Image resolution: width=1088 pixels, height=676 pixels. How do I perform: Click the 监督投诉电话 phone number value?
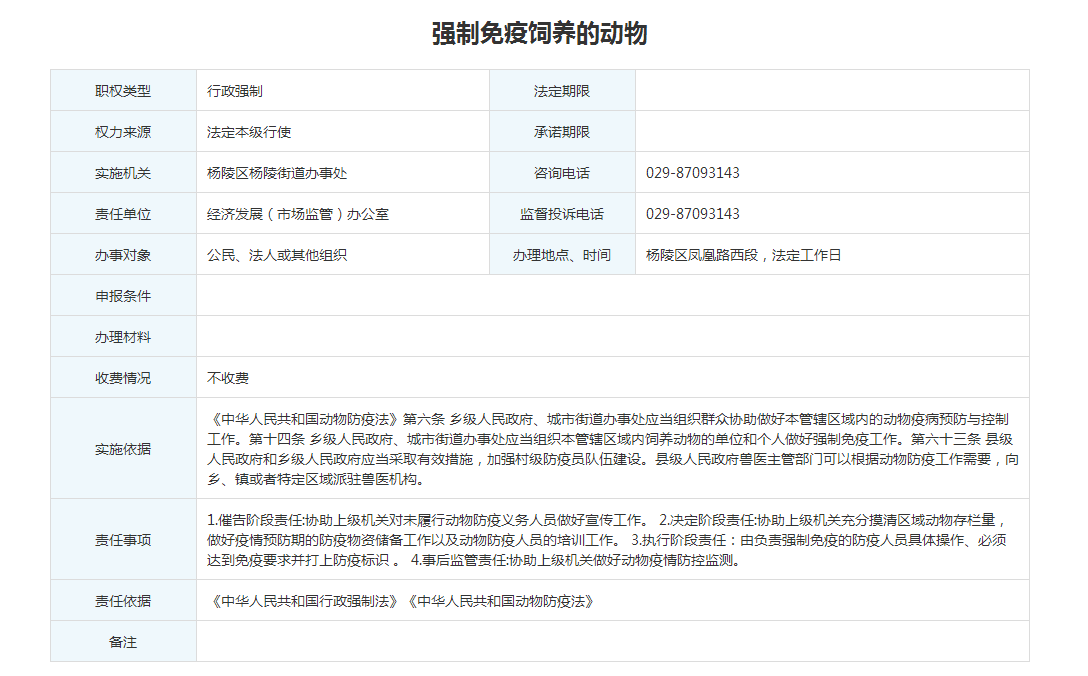click(693, 214)
